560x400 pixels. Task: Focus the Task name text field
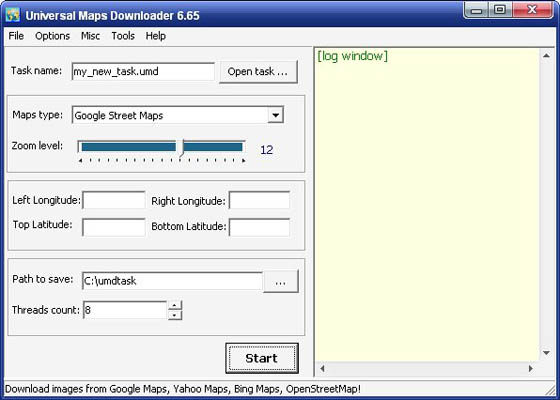pyautogui.click(x=143, y=71)
